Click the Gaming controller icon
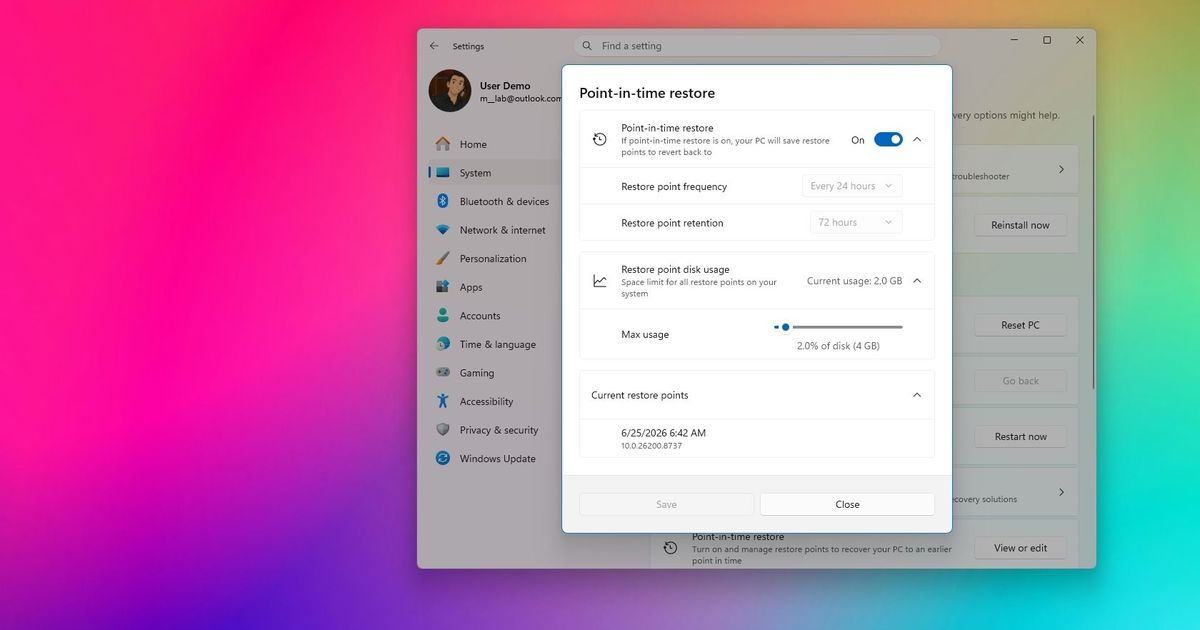 (443, 373)
